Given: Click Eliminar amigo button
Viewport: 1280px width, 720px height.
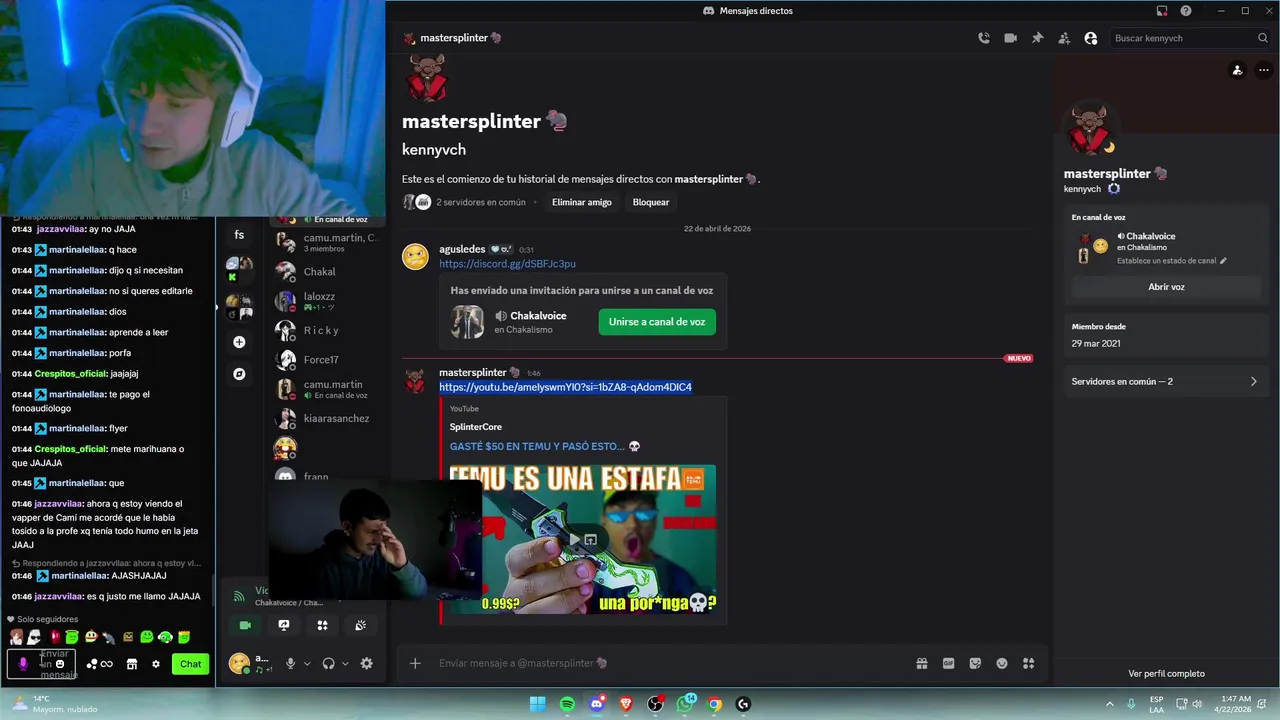Looking at the screenshot, I should pyautogui.click(x=582, y=202).
